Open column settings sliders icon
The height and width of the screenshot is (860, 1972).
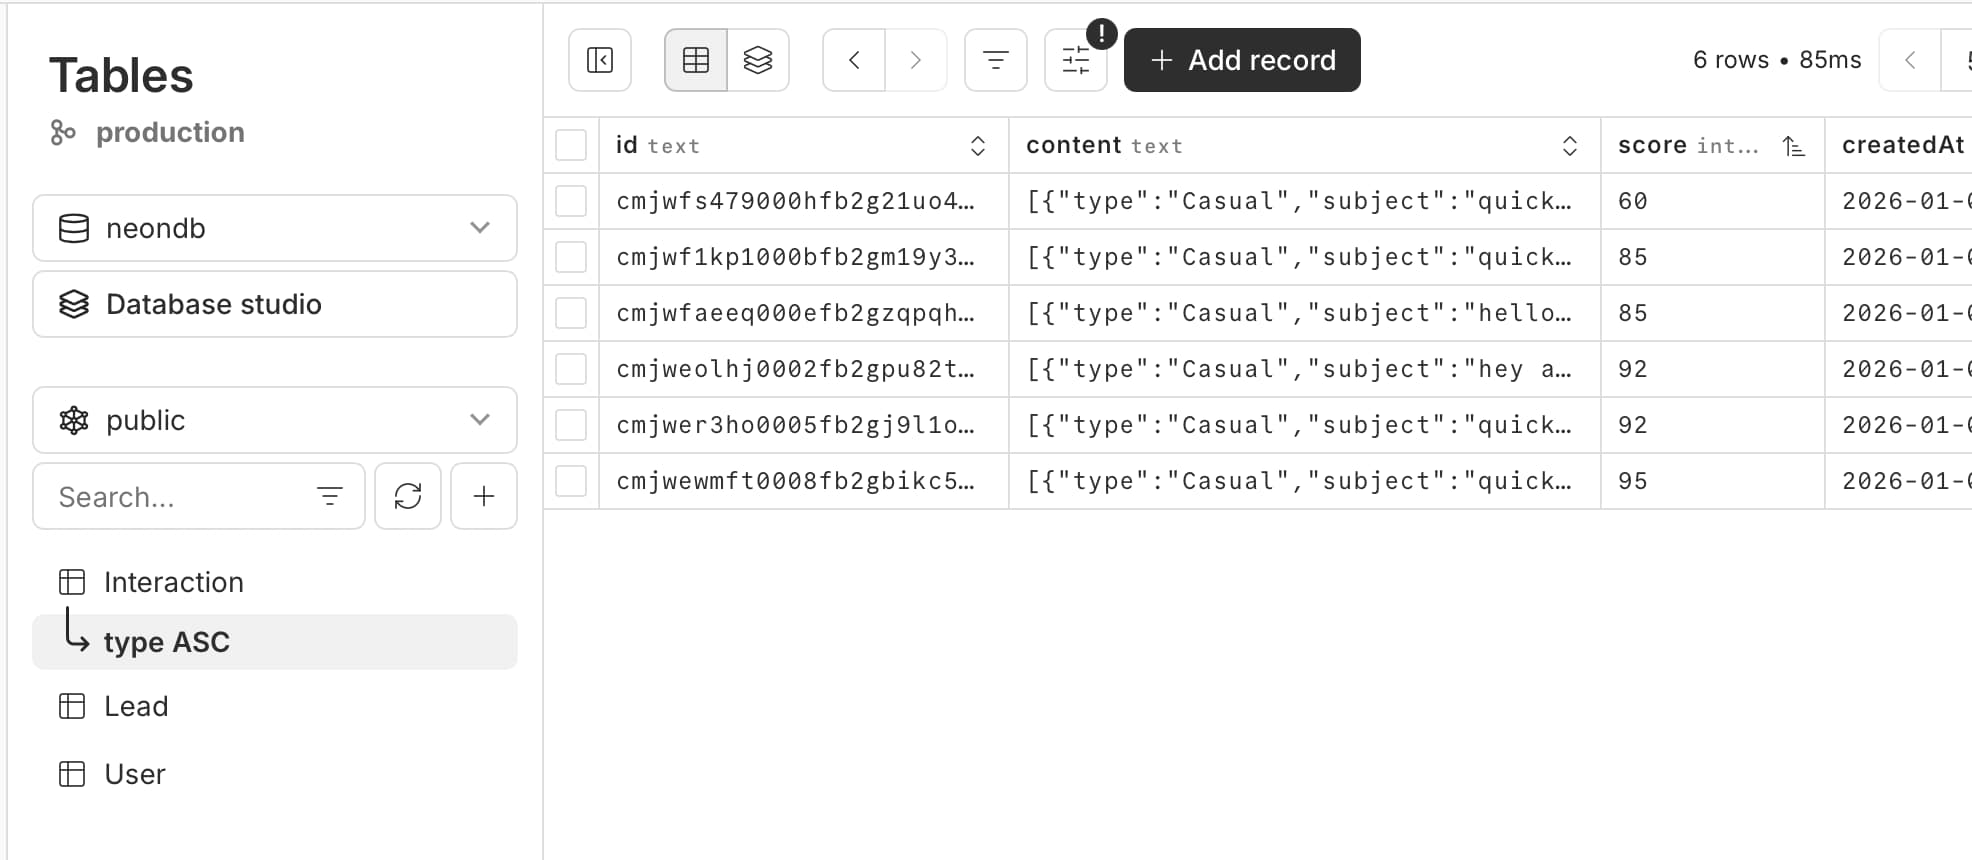click(1076, 61)
